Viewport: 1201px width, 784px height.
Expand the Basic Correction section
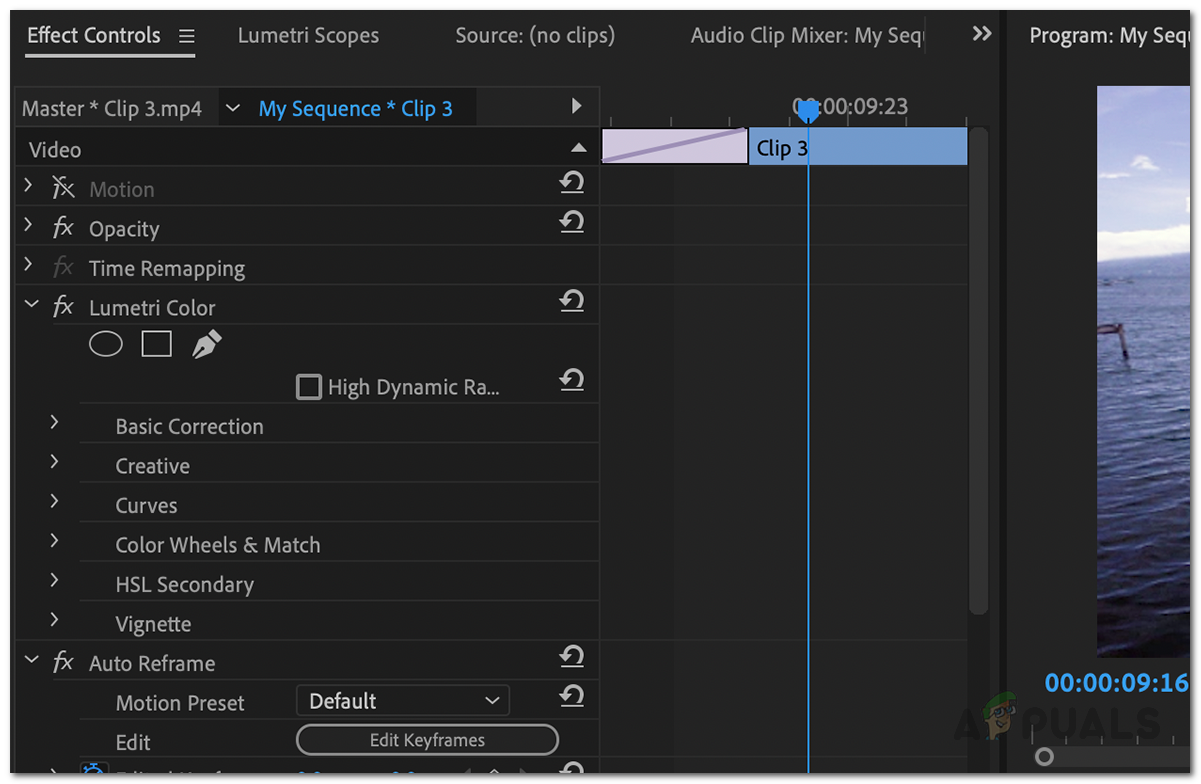coord(55,423)
